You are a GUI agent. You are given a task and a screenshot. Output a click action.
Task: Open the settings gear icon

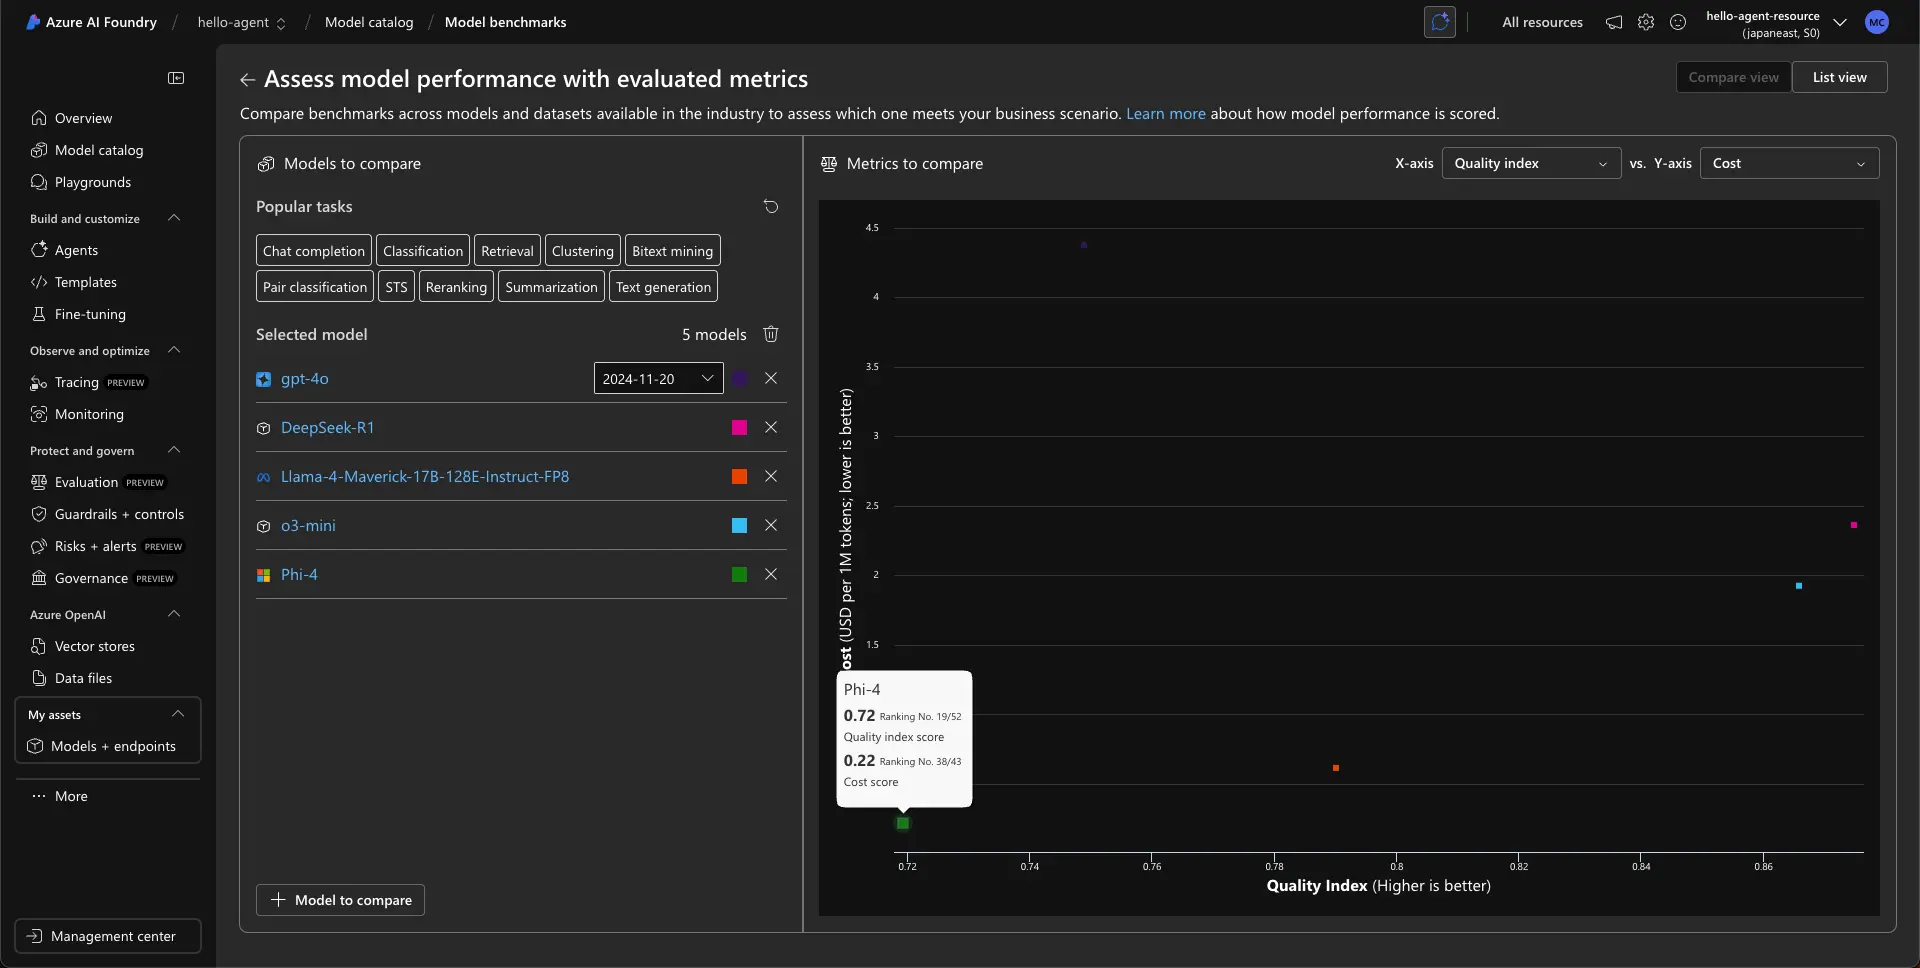[1646, 22]
